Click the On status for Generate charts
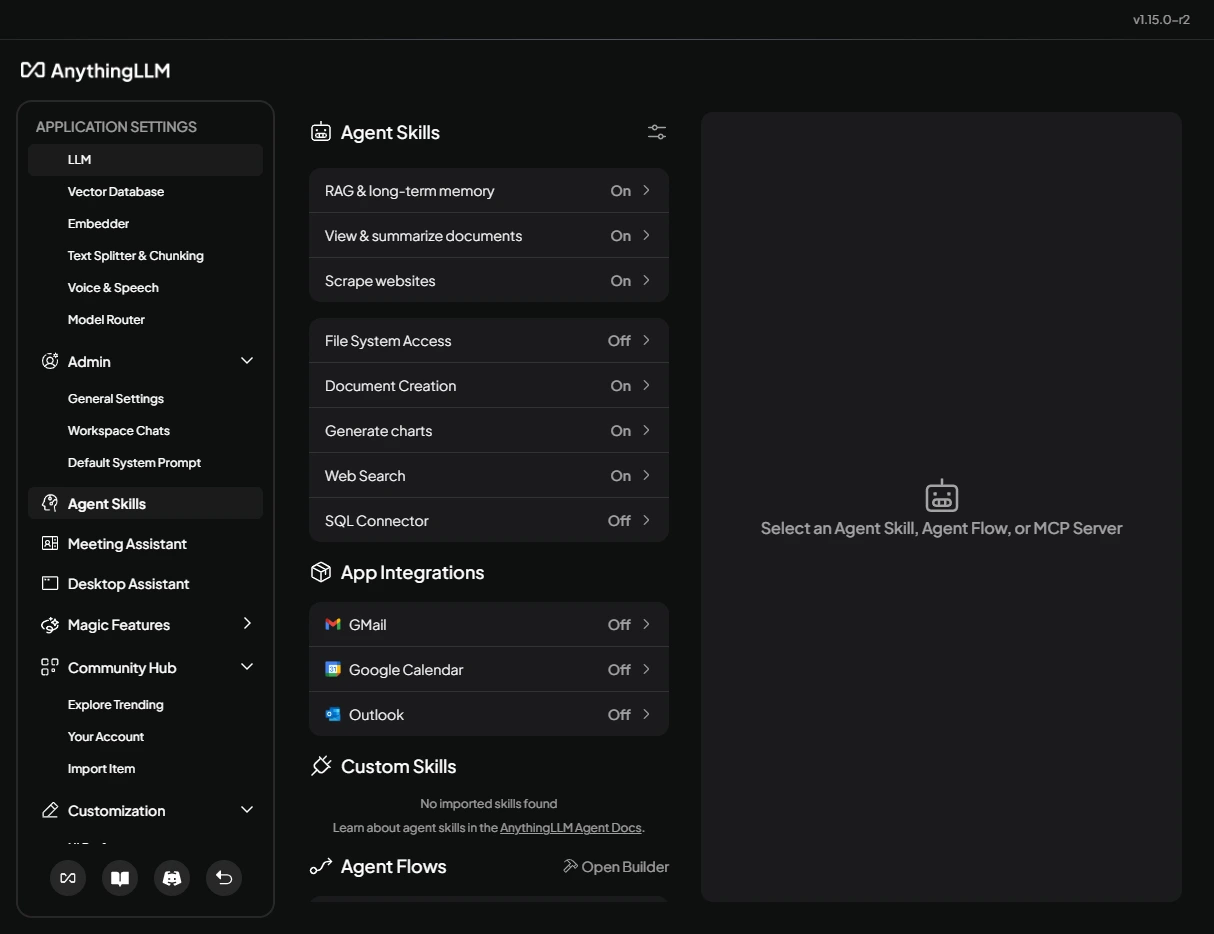 [x=621, y=431]
